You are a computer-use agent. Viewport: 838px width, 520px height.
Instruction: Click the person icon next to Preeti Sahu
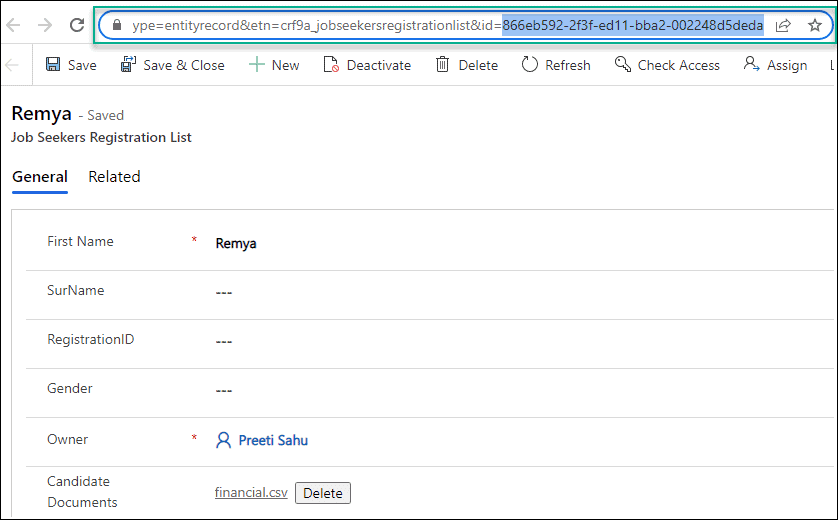[x=223, y=440]
